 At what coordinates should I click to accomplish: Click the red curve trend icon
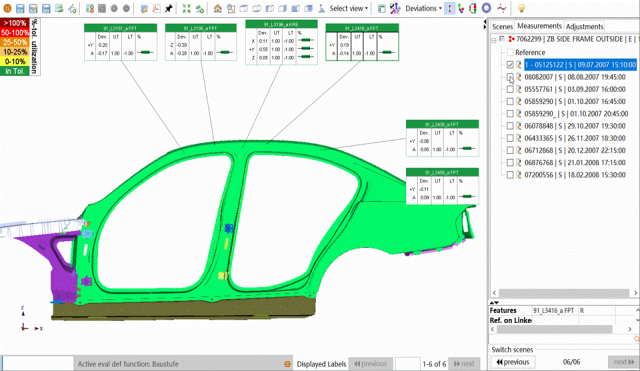click(x=502, y=8)
